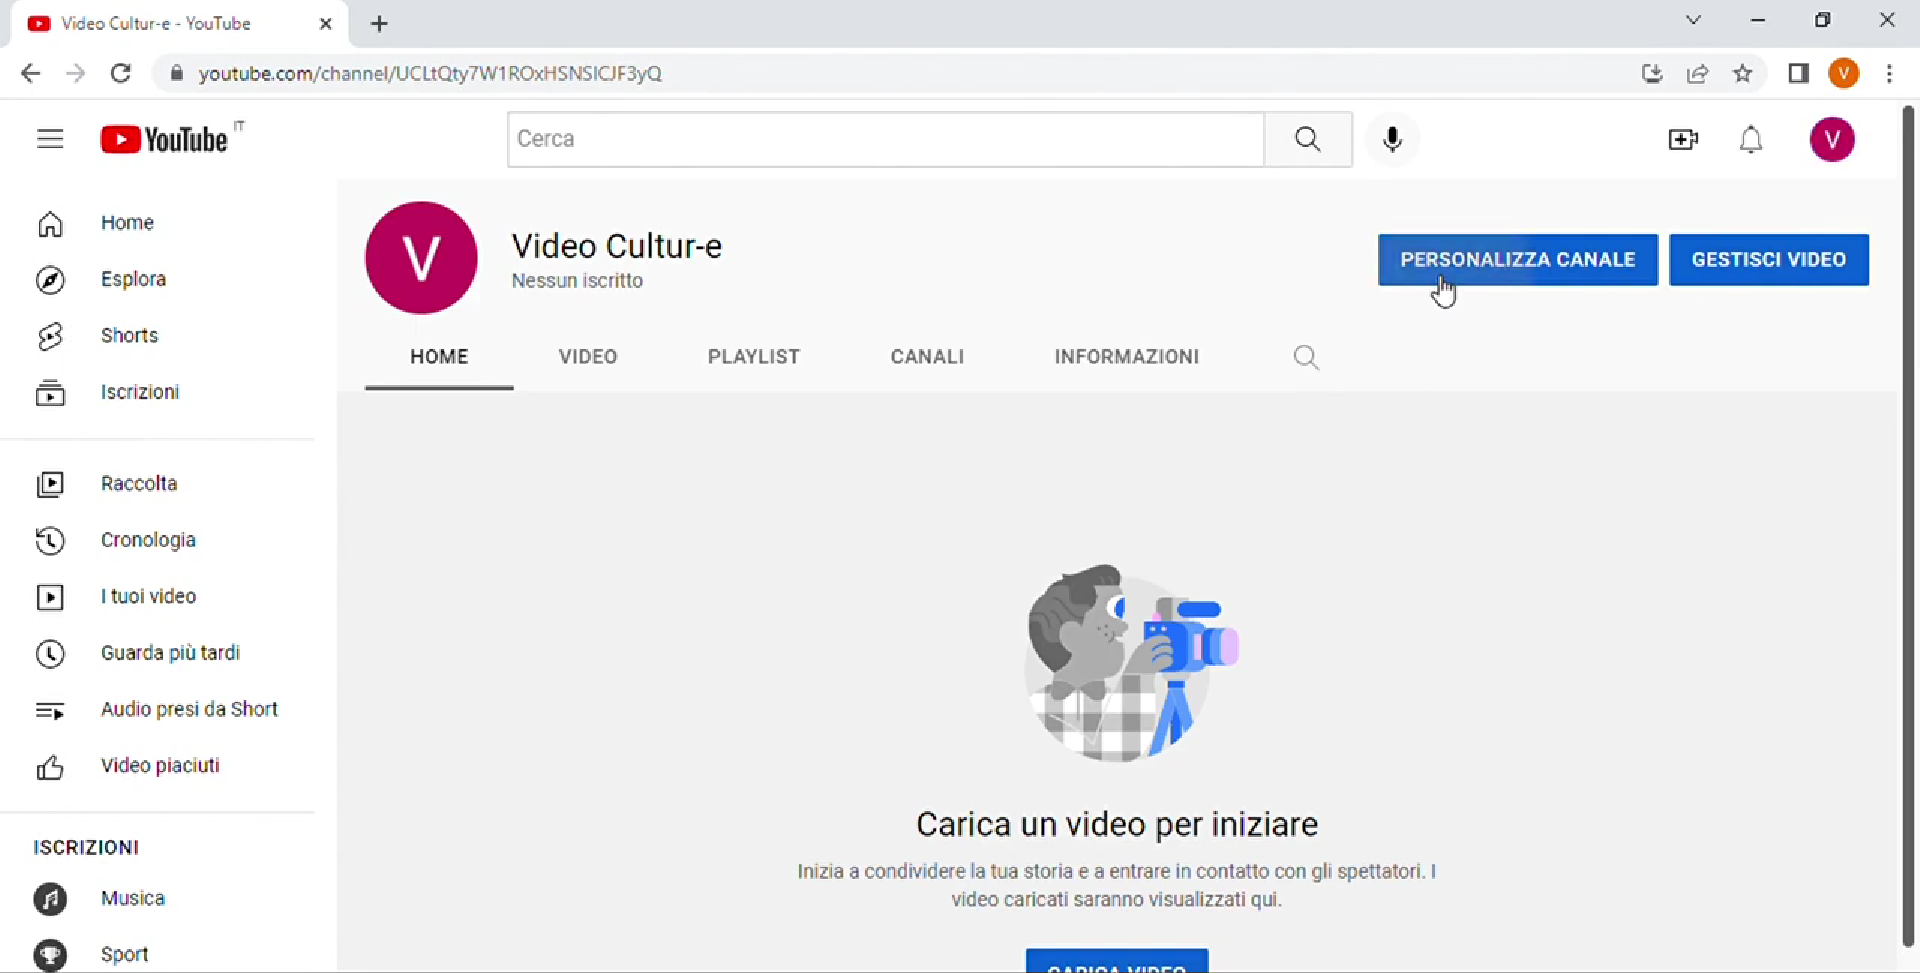Select the Shorts icon in the sidebar
The width and height of the screenshot is (1920, 973).
click(x=50, y=337)
